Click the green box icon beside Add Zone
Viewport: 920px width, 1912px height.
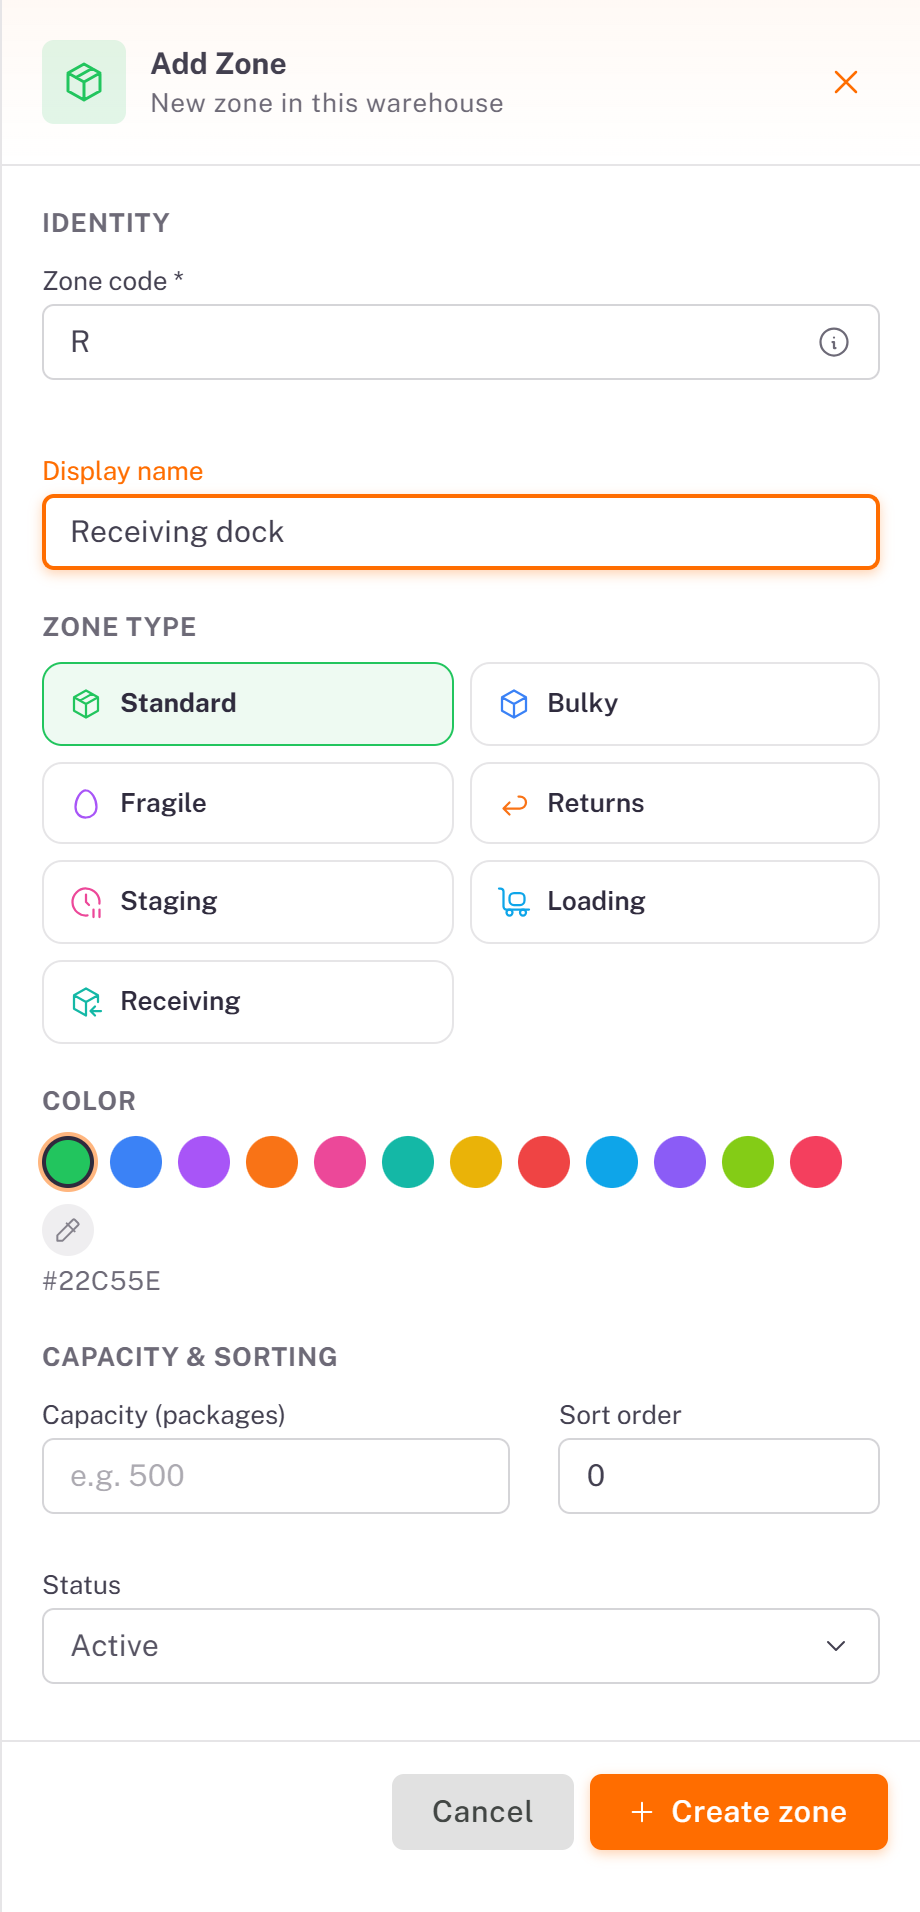(84, 82)
